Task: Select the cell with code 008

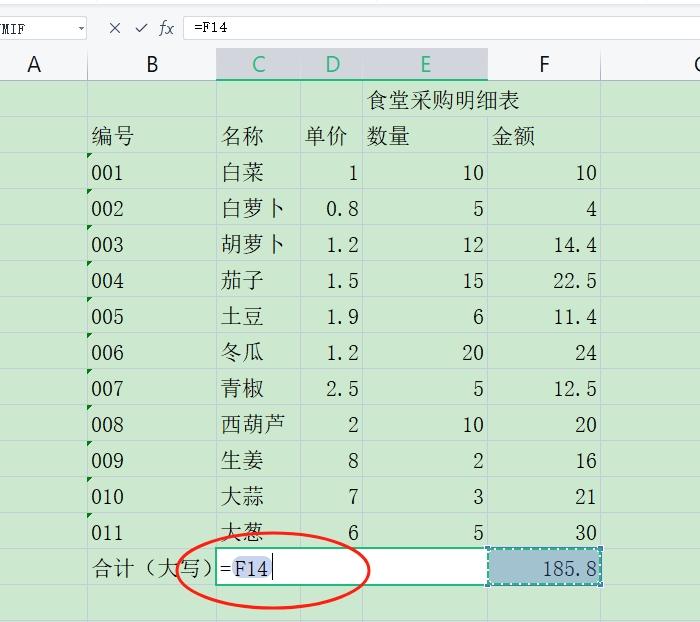Action: pyautogui.click(x=152, y=424)
